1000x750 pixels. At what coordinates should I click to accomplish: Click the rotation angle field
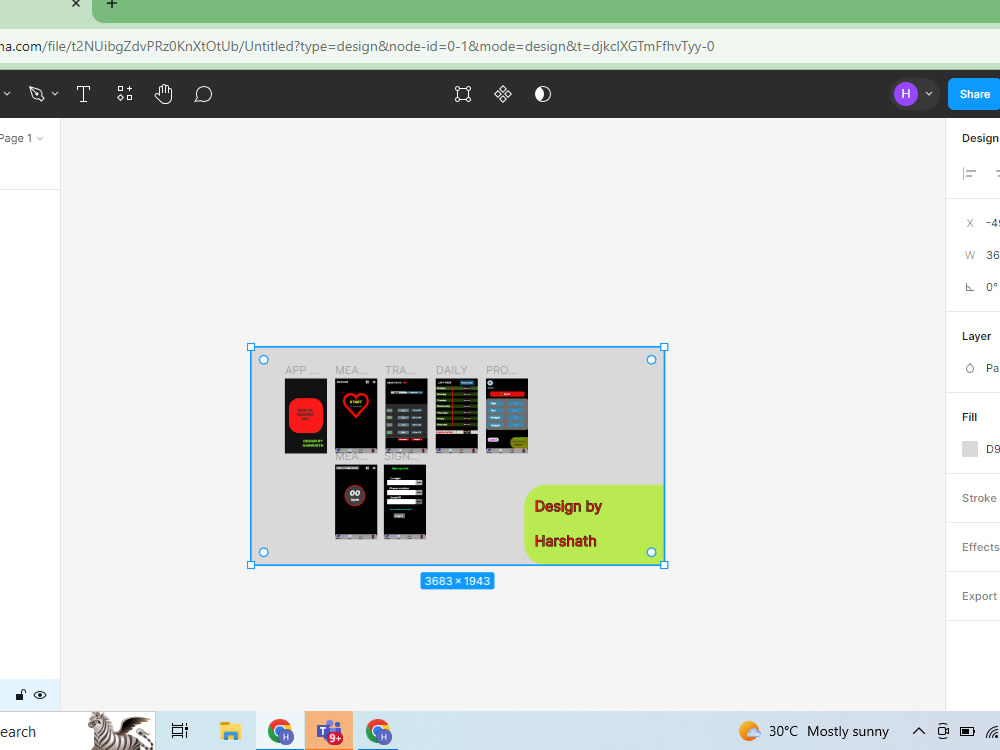coord(982,287)
